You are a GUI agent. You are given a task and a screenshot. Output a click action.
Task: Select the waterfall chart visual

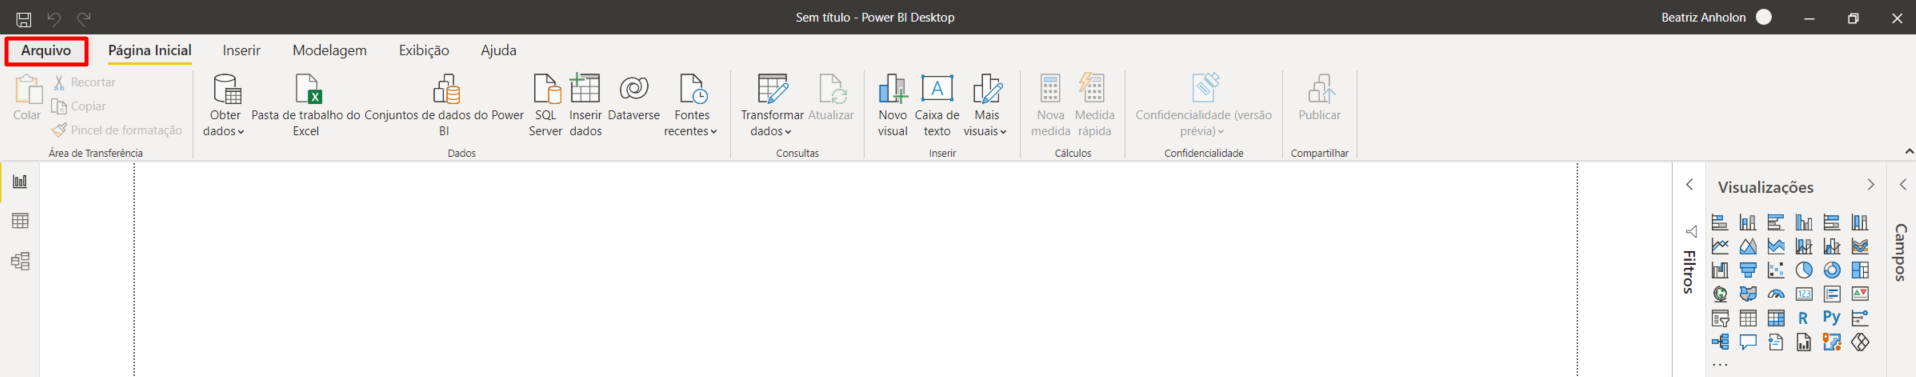1720,270
